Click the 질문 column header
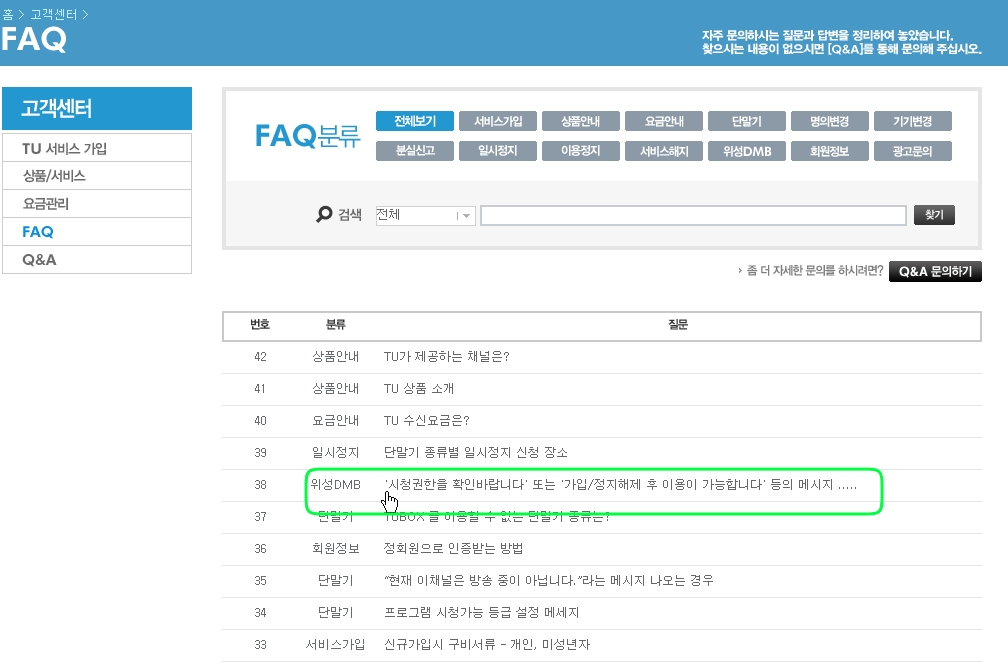1008x664 pixels. (678, 325)
